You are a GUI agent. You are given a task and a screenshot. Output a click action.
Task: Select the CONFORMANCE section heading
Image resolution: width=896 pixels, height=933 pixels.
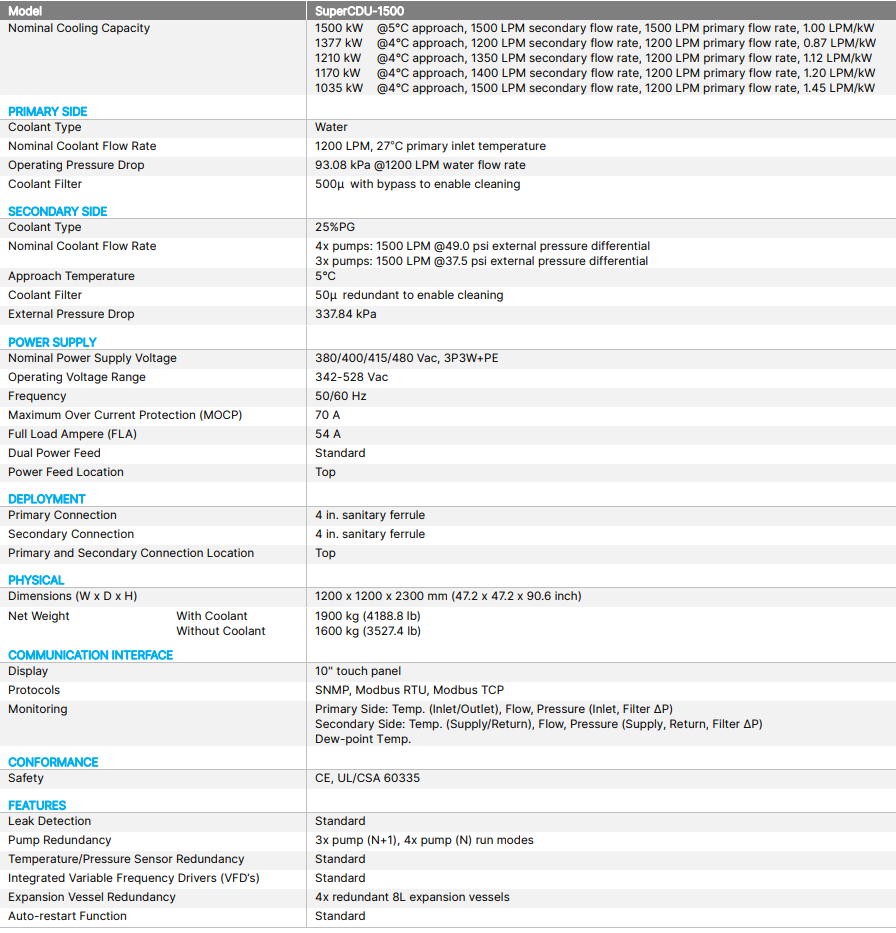point(53,762)
